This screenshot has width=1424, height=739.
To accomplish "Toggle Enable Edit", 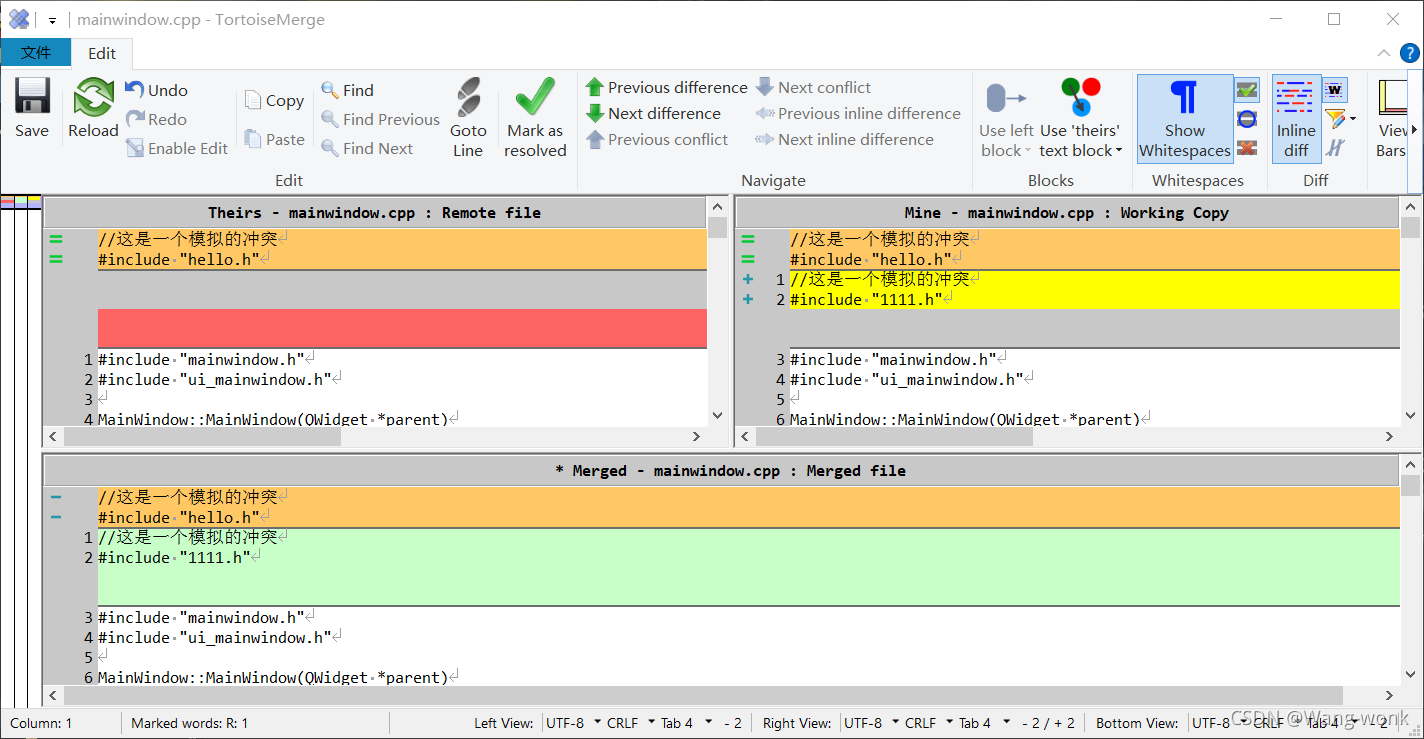I will click(177, 148).
